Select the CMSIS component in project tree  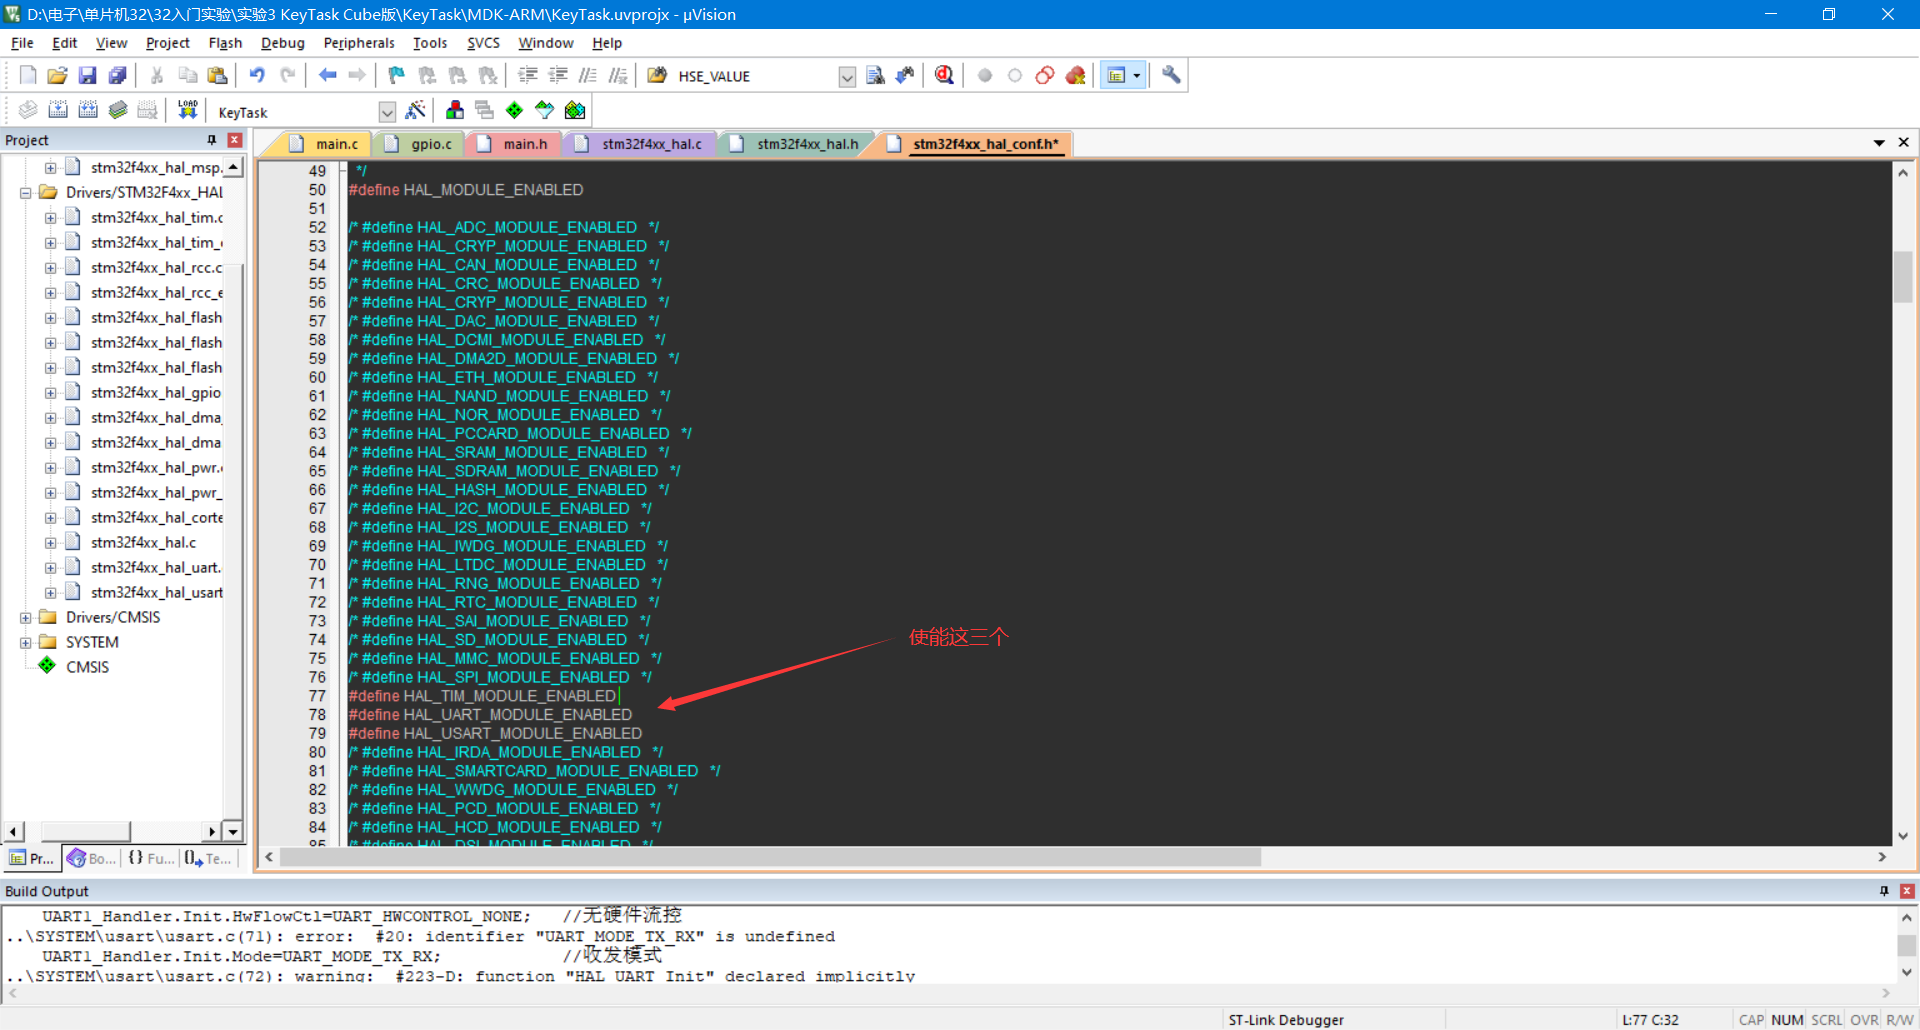tap(87, 667)
